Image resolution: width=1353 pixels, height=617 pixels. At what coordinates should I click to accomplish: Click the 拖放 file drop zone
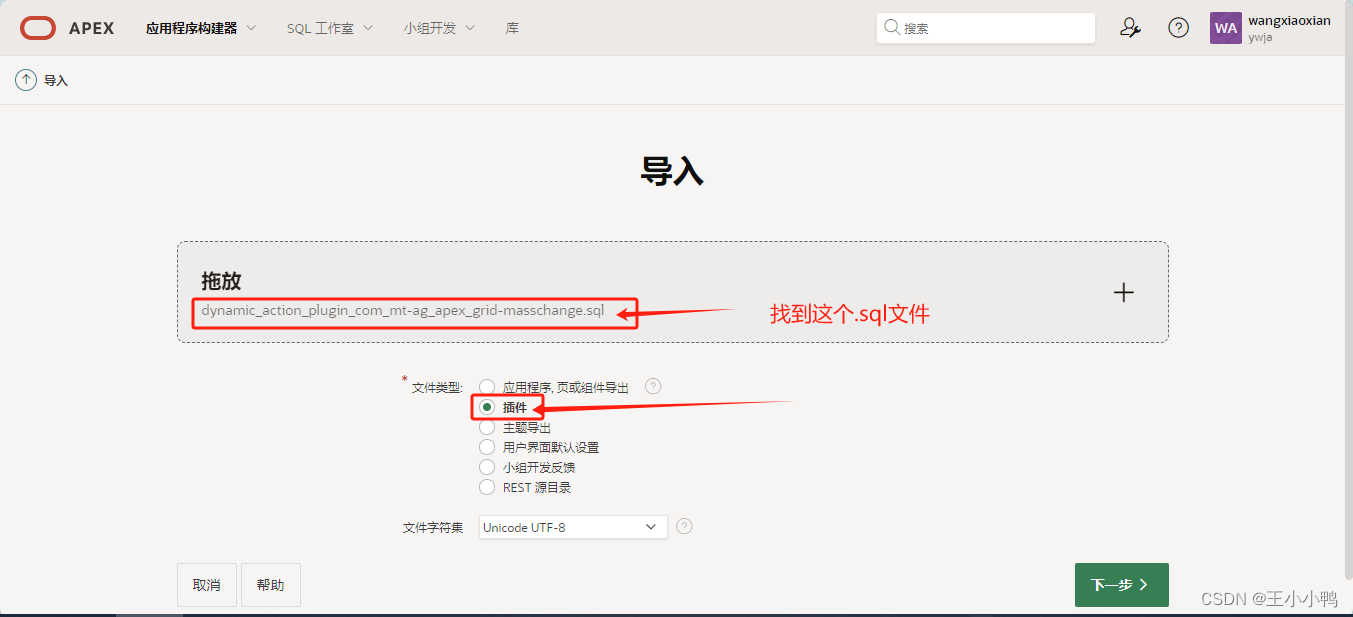coord(673,292)
